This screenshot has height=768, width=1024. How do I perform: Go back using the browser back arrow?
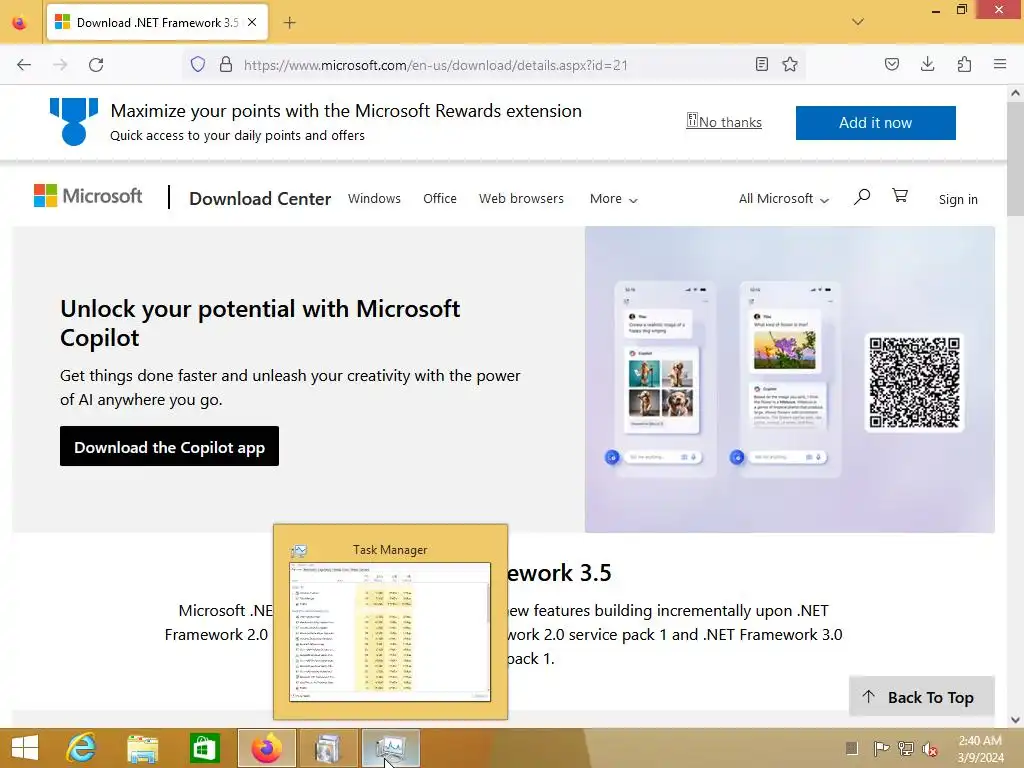(24, 65)
